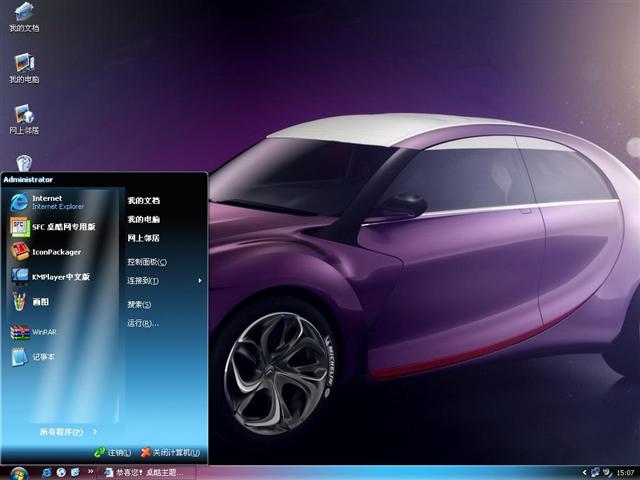
Task: Click 关闭计算机 (Shut Down) button
Action: click(x=172, y=453)
